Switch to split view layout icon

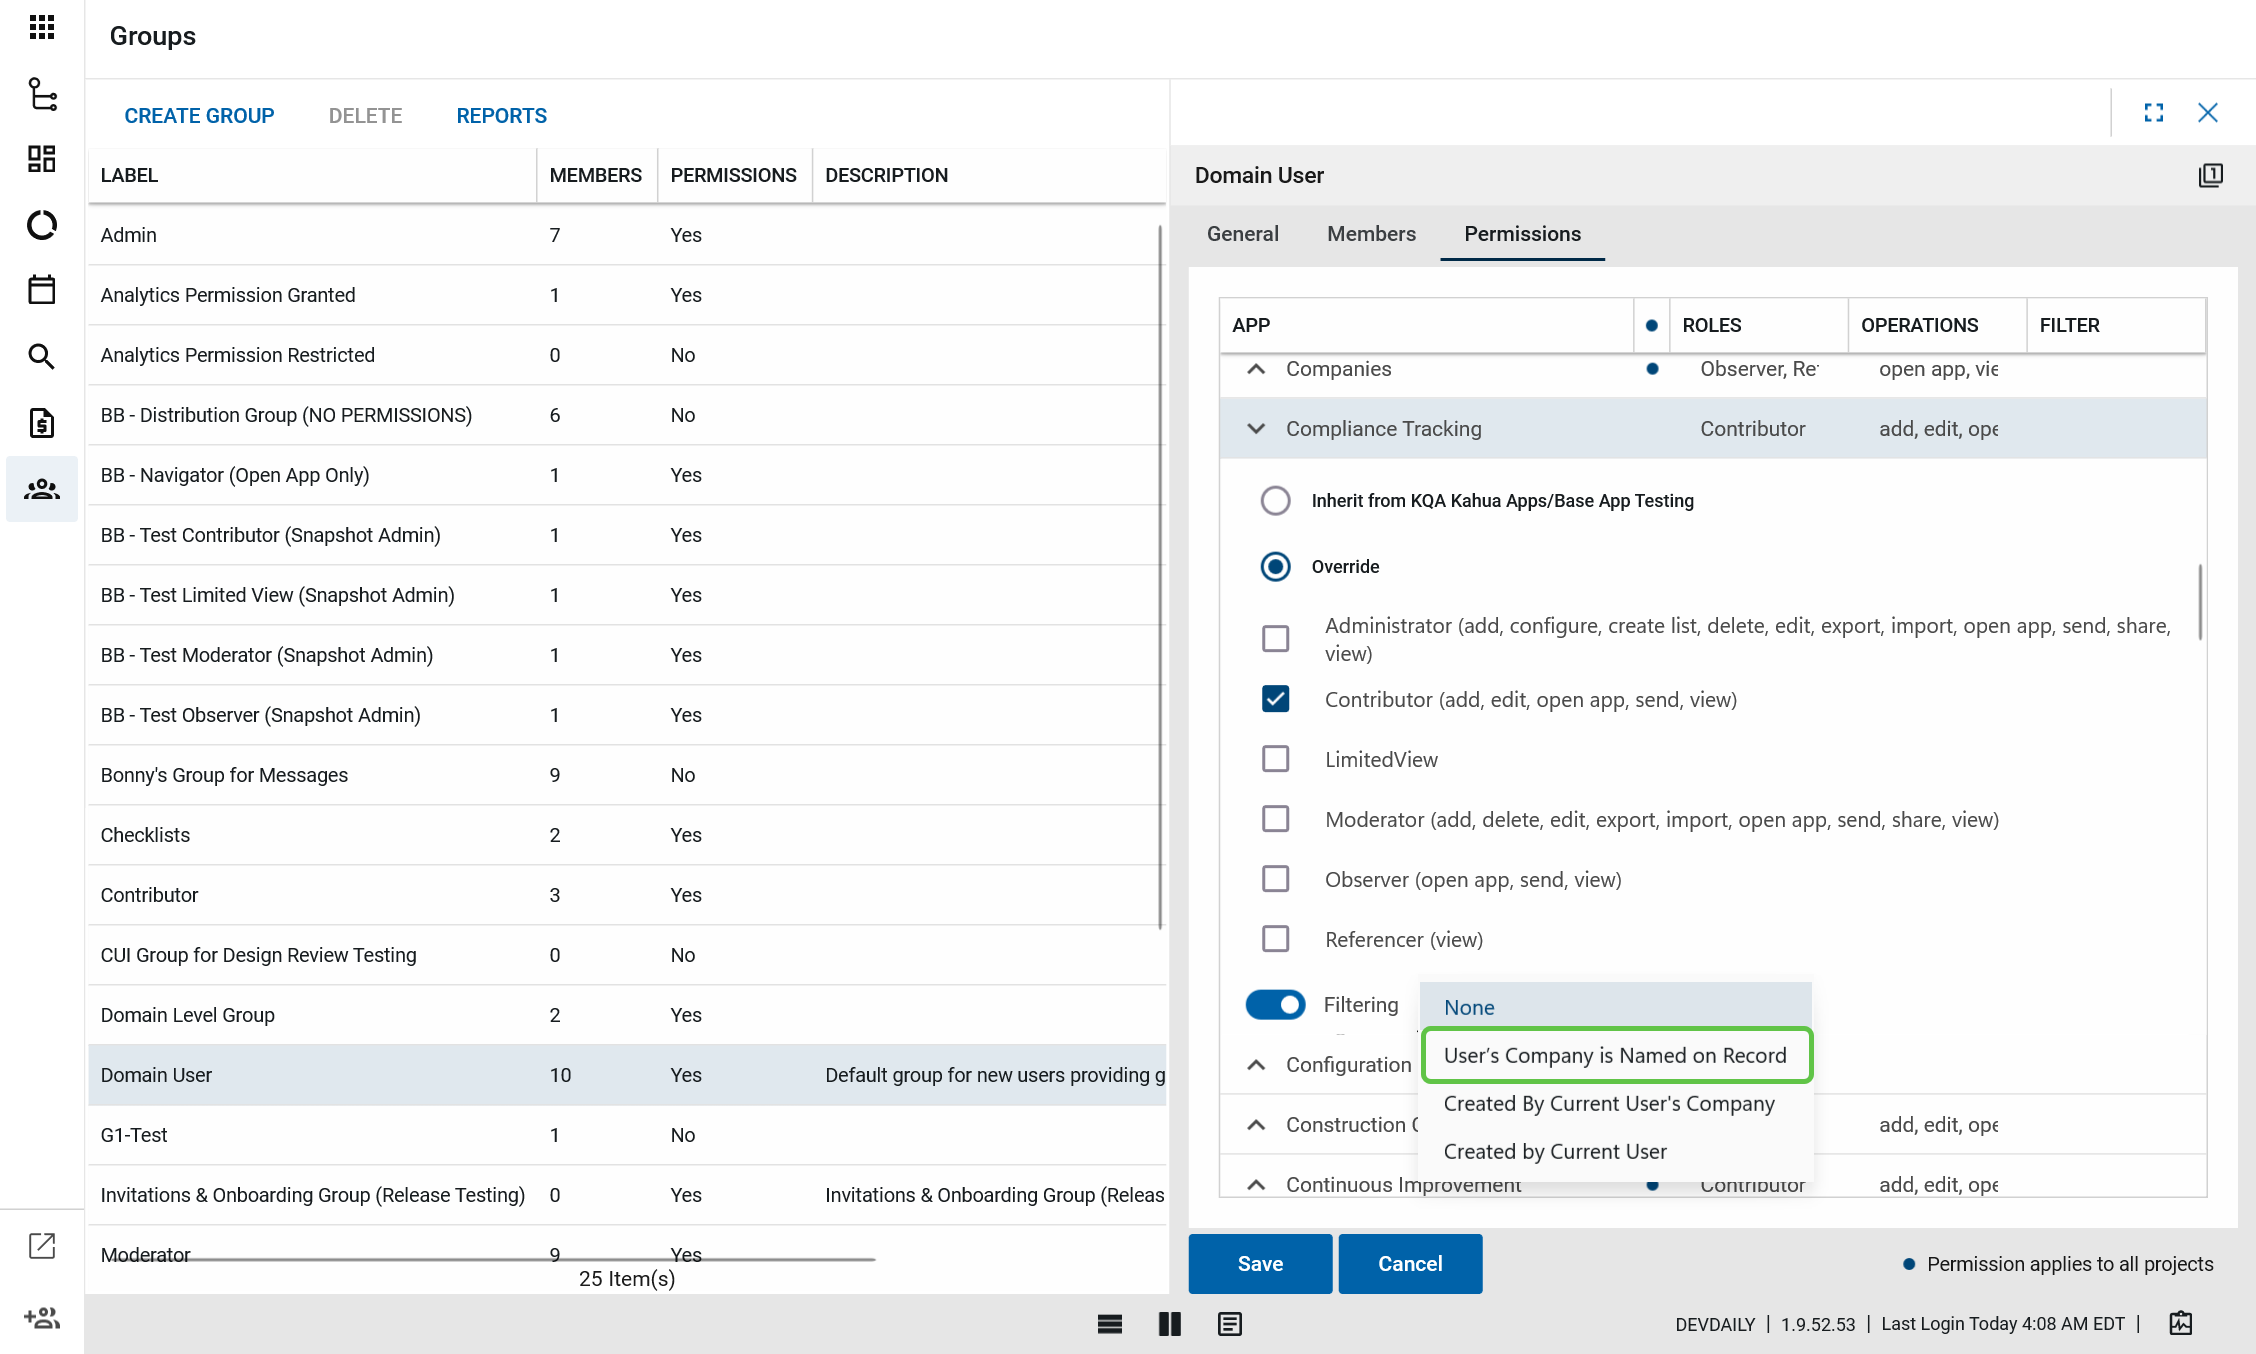point(1169,1324)
